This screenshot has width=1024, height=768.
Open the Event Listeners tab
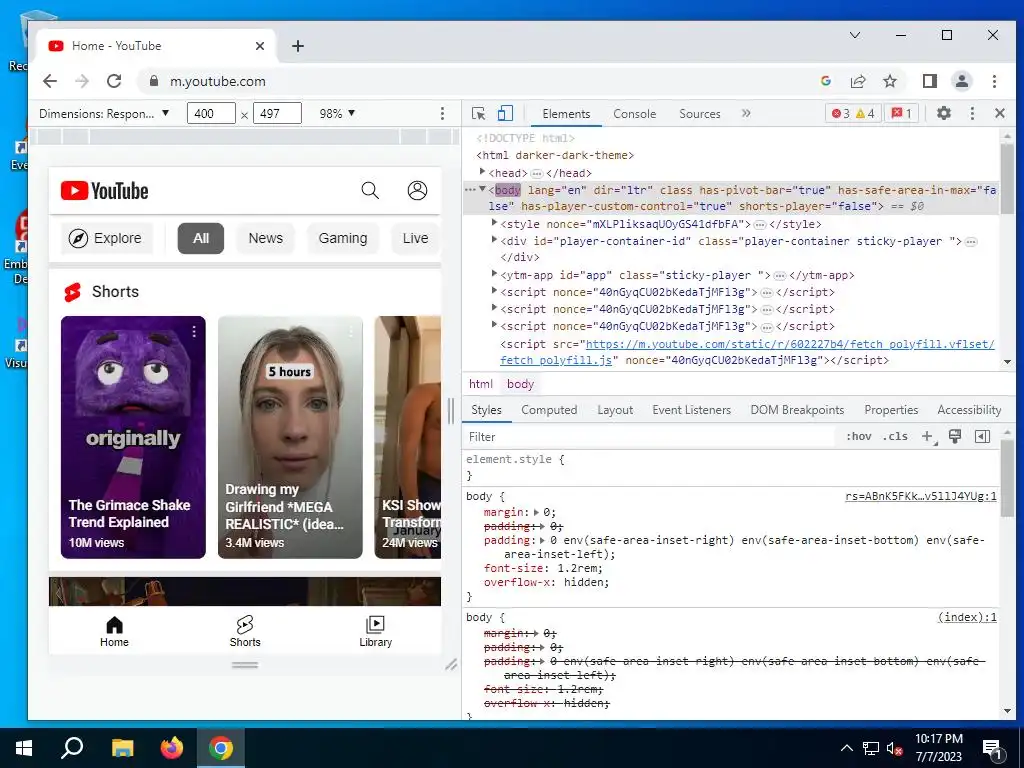691,410
